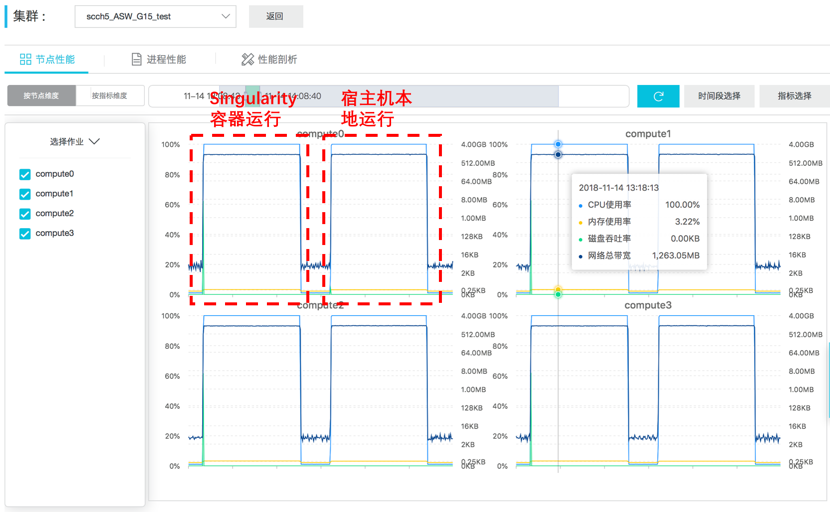
Task: Click the time range slider bar
Action: tap(389, 96)
